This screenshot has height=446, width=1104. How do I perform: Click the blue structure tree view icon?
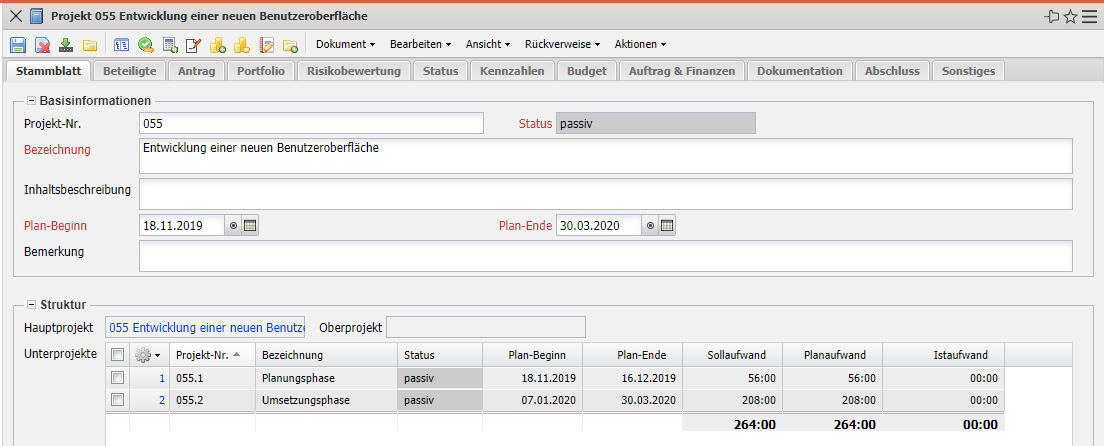pyautogui.click(x=121, y=45)
